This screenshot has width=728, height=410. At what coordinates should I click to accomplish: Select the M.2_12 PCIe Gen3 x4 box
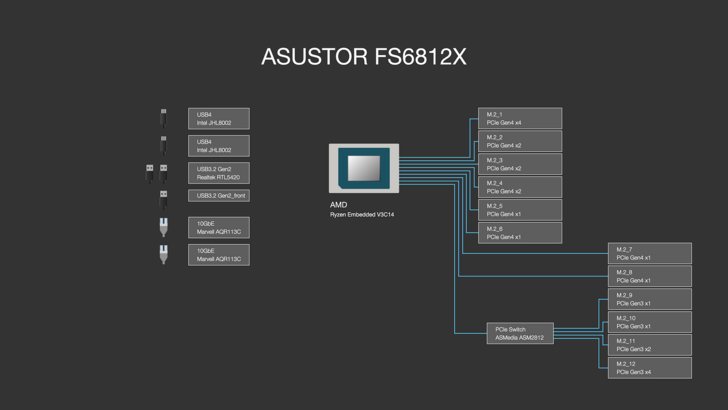[x=650, y=368]
